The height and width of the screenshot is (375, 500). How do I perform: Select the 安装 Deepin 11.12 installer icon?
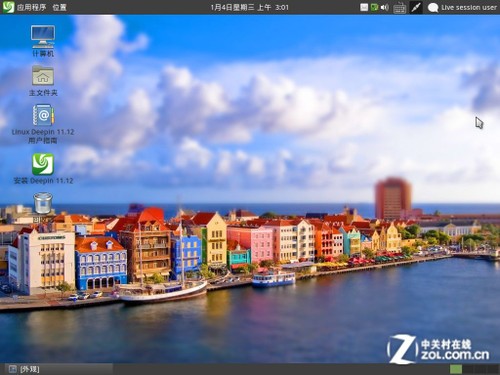[43, 169]
